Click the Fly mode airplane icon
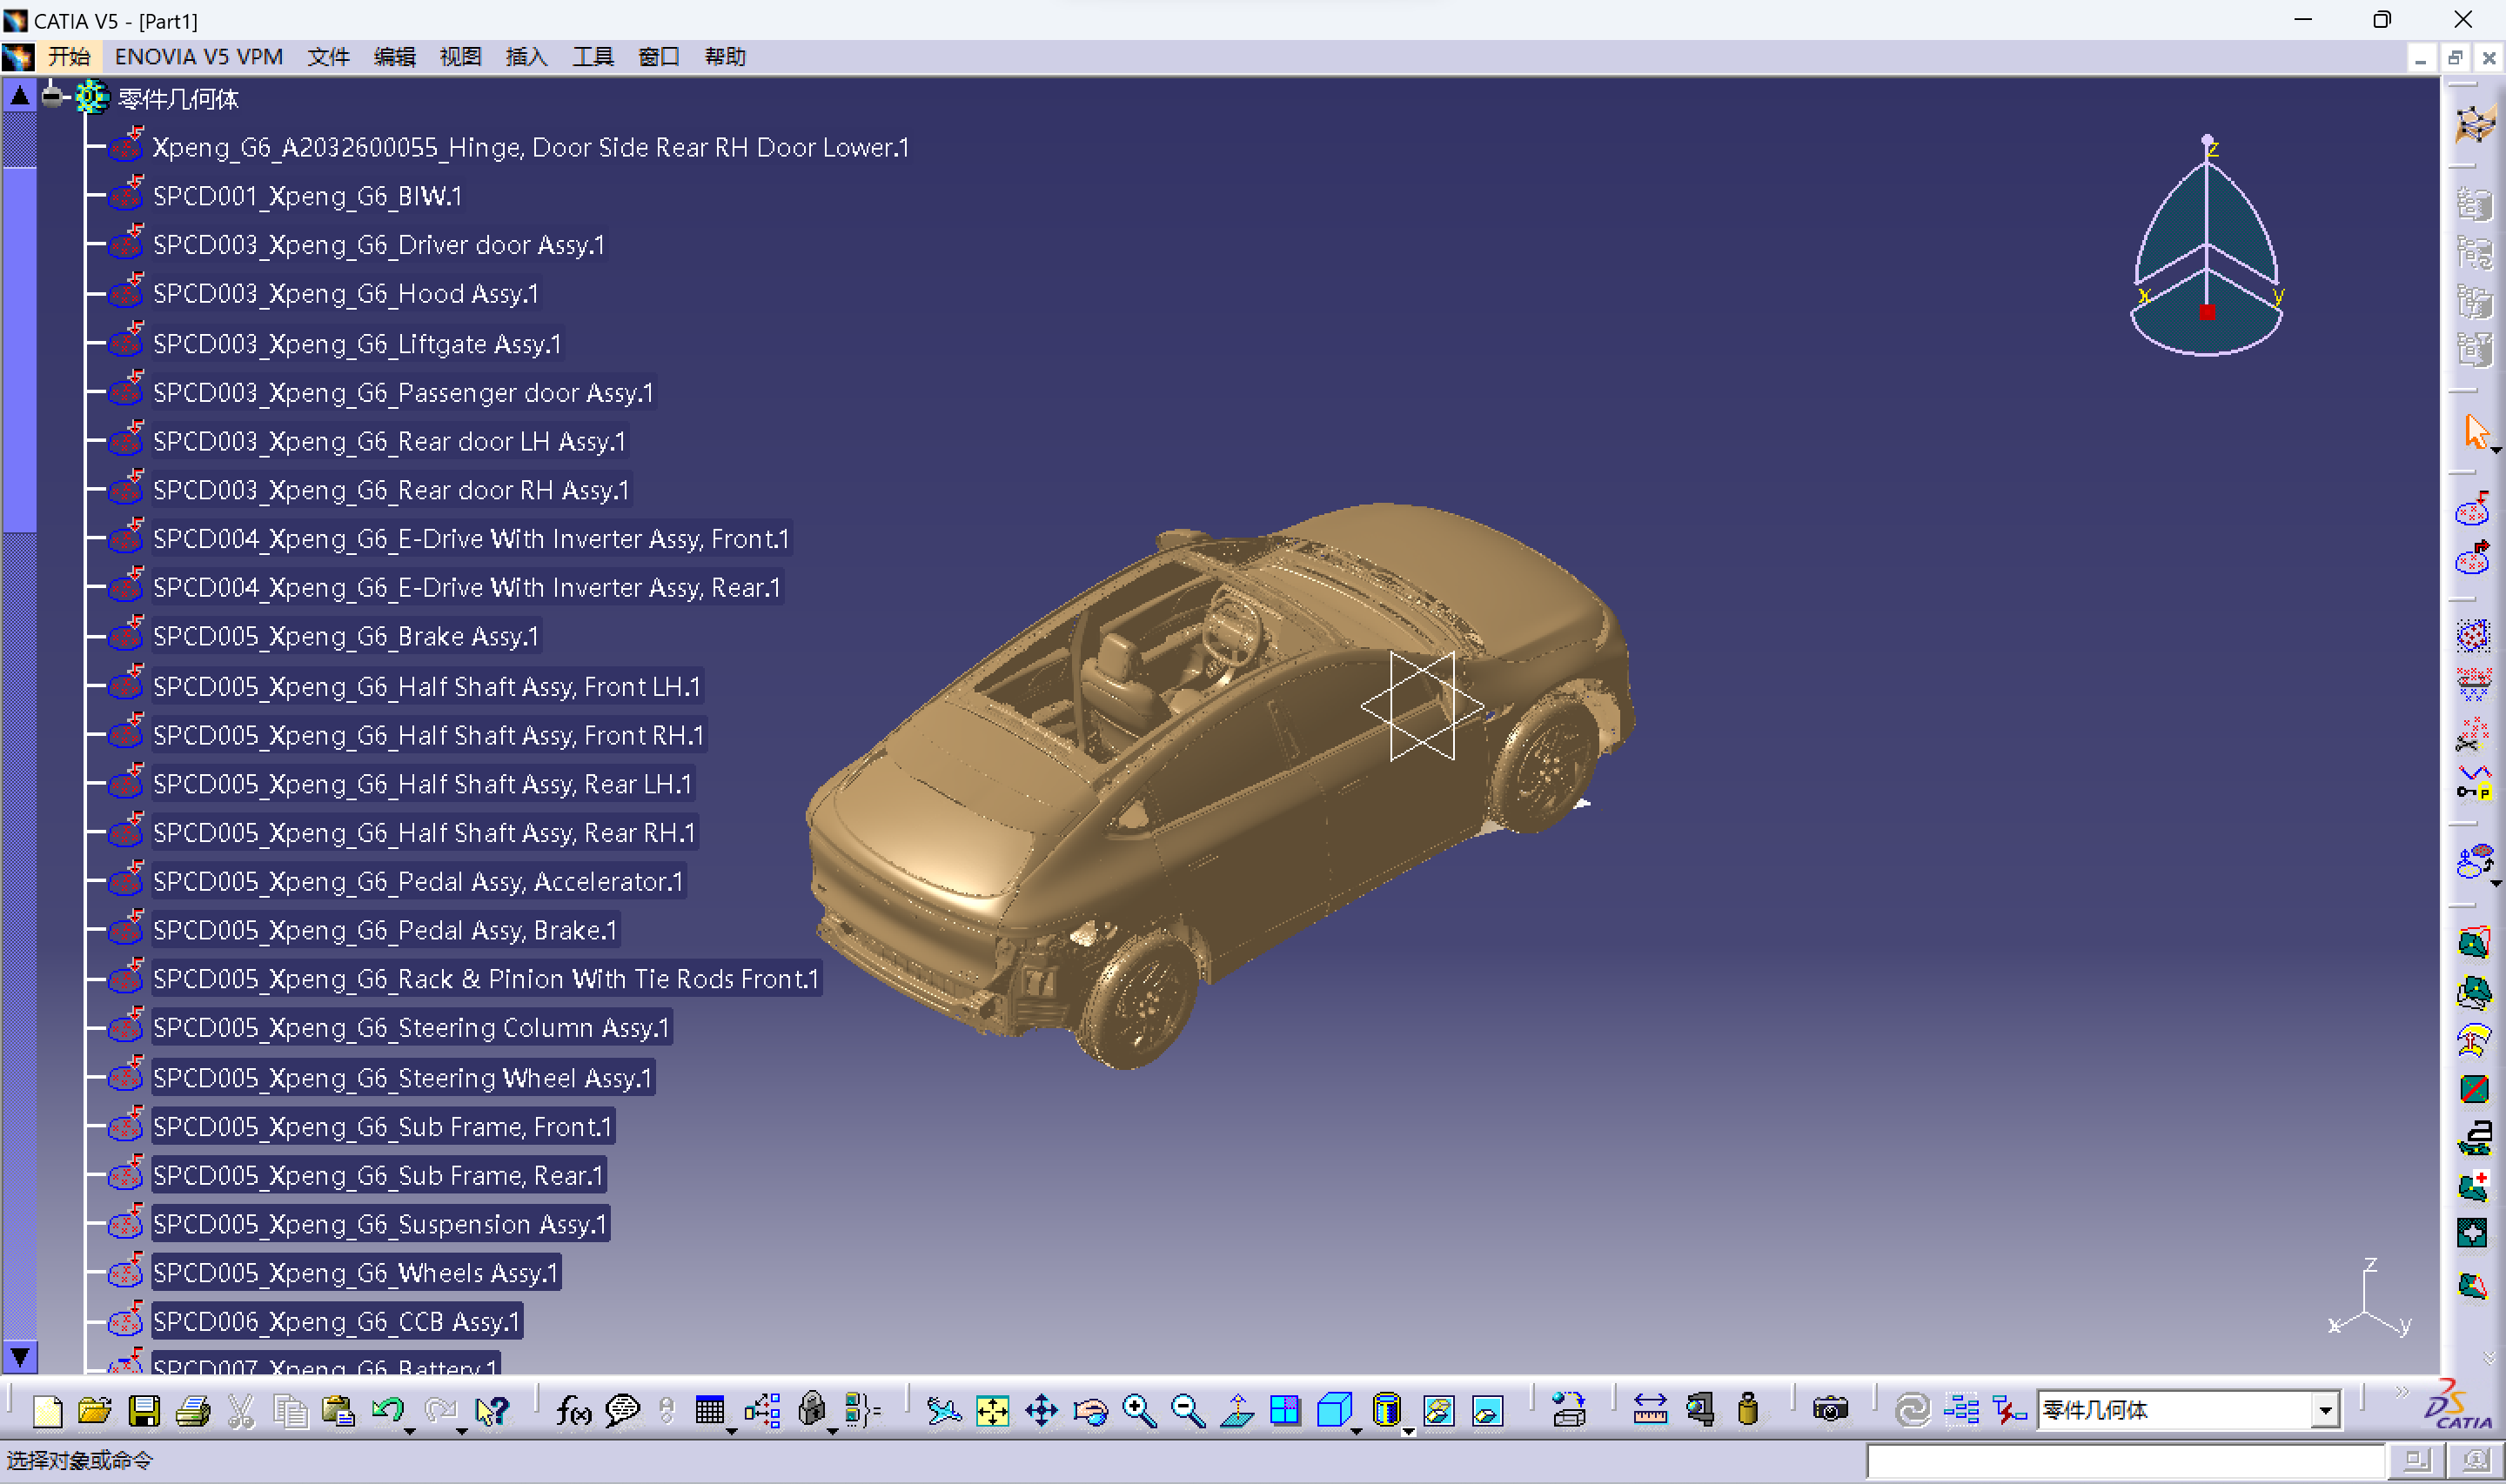 [943, 1411]
